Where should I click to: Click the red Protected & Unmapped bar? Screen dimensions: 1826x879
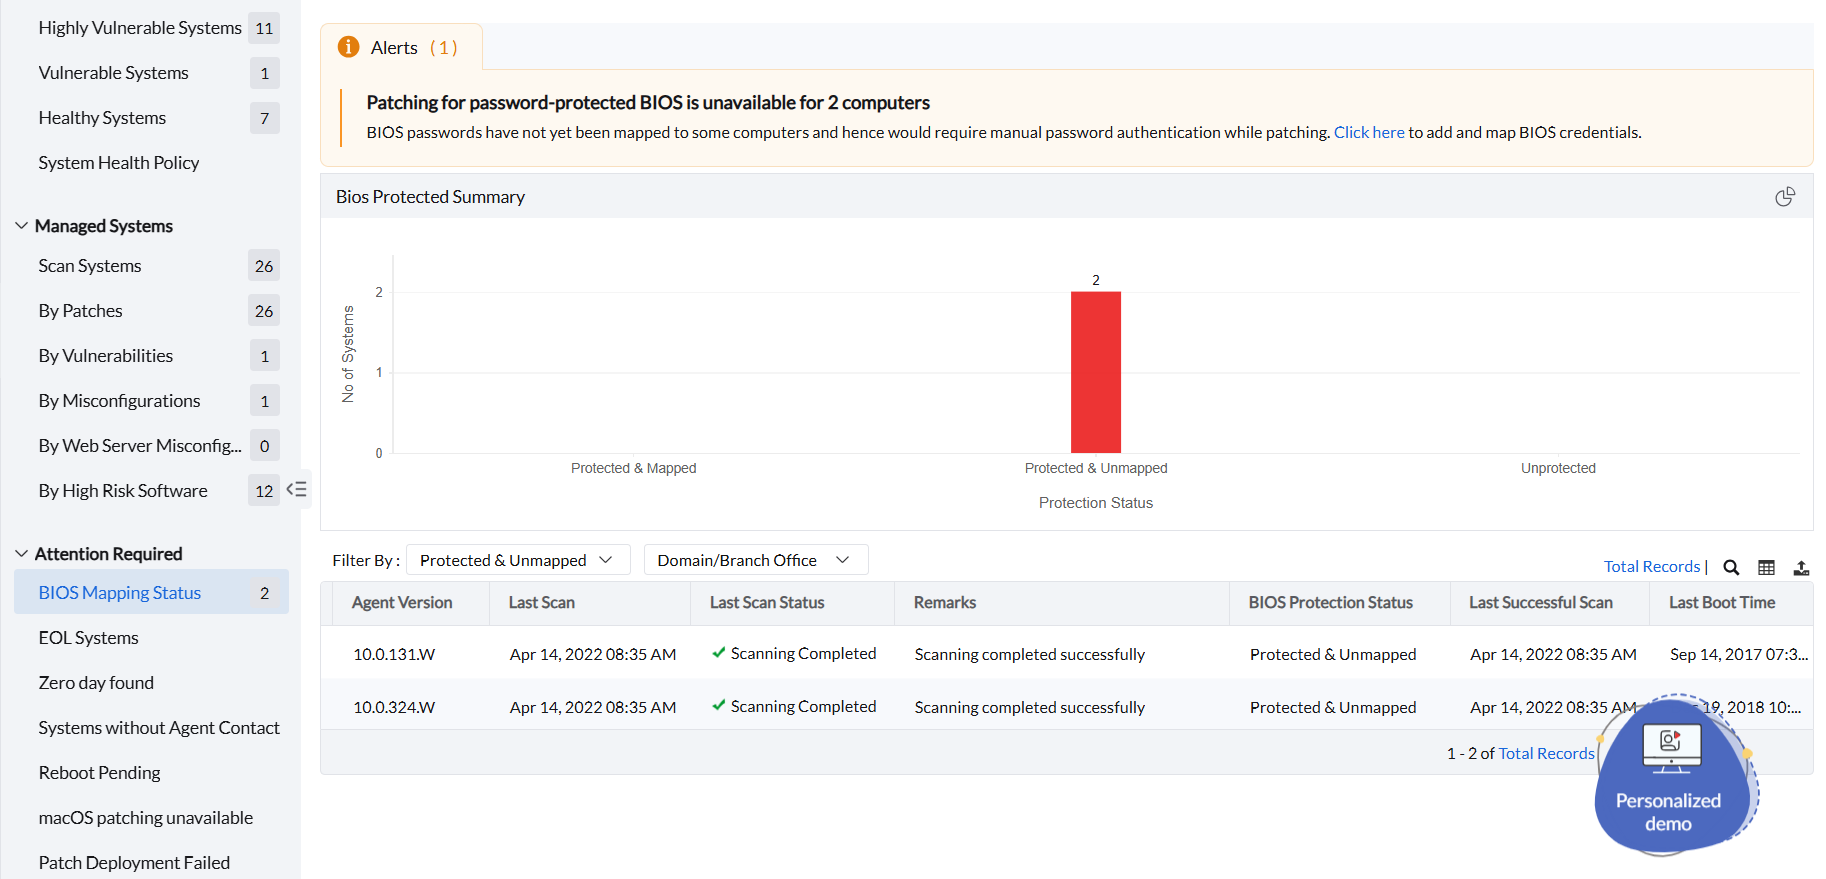1095,372
